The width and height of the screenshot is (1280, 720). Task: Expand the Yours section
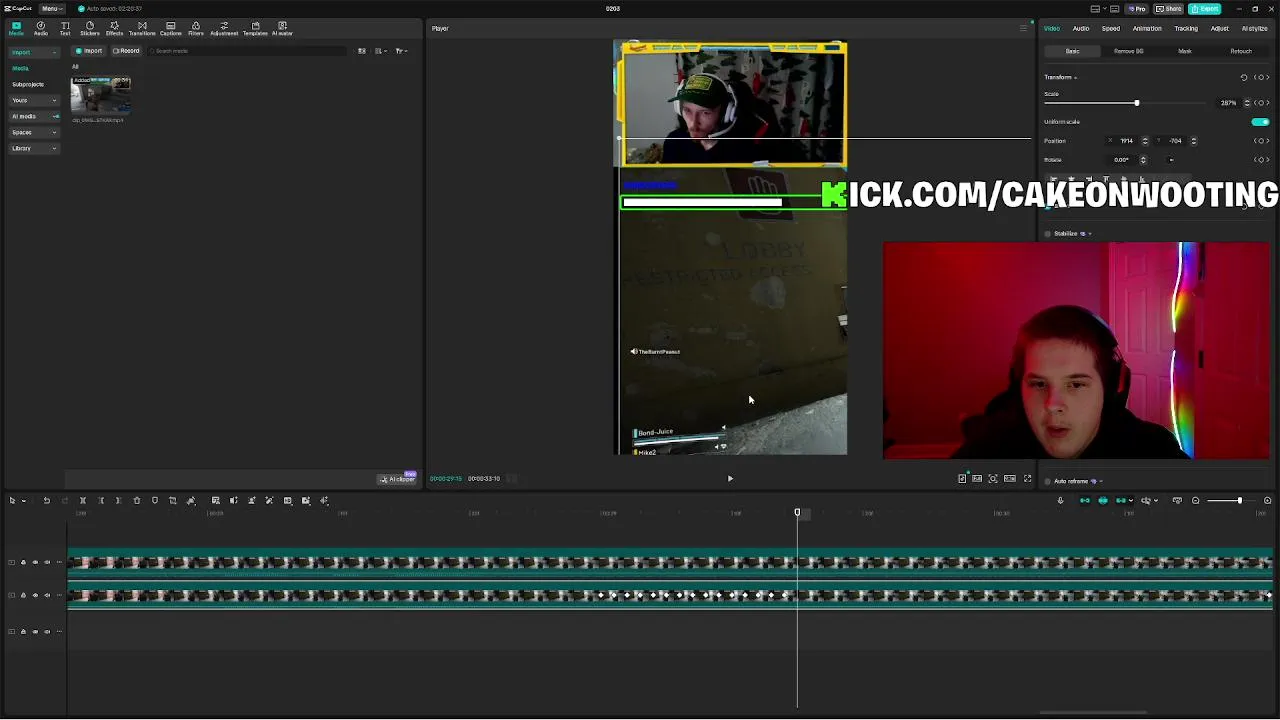(34, 100)
